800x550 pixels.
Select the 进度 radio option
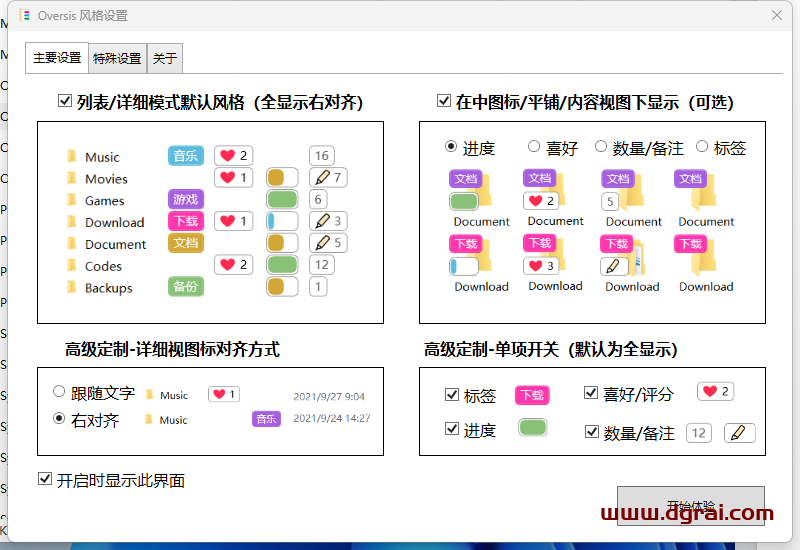pos(451,147)
